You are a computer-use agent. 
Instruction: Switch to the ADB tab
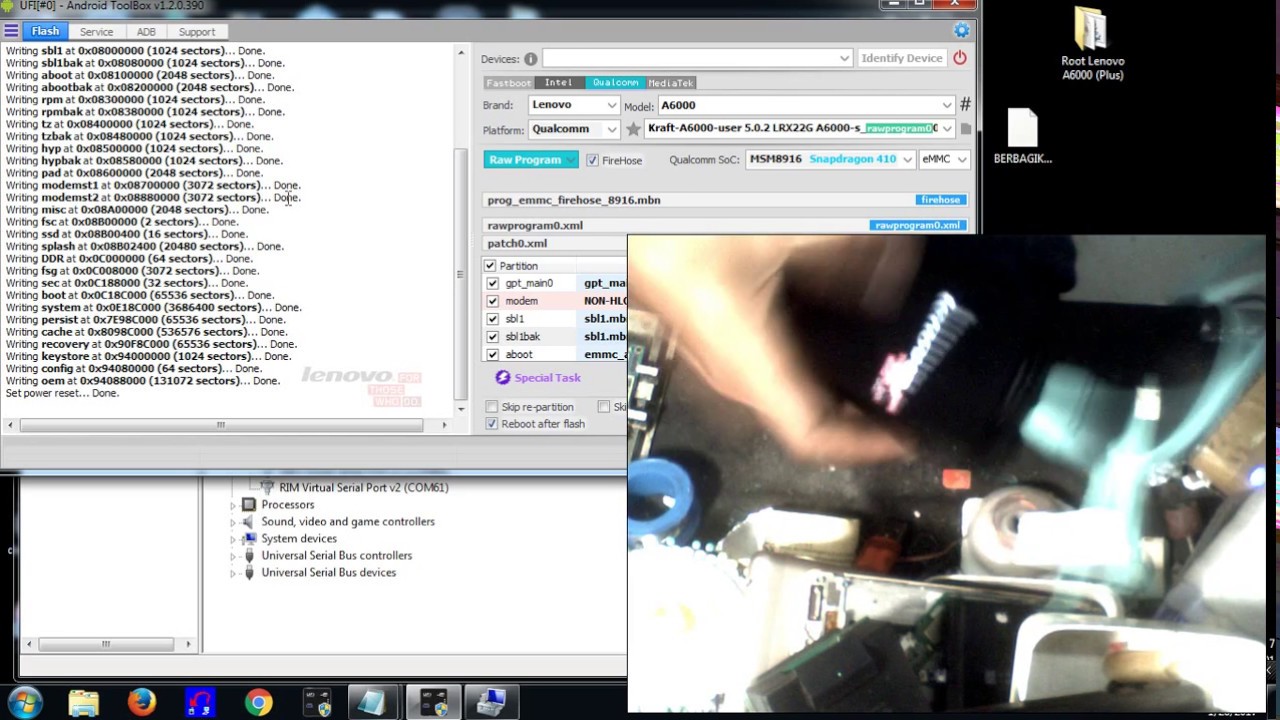(x=146, y=32)
